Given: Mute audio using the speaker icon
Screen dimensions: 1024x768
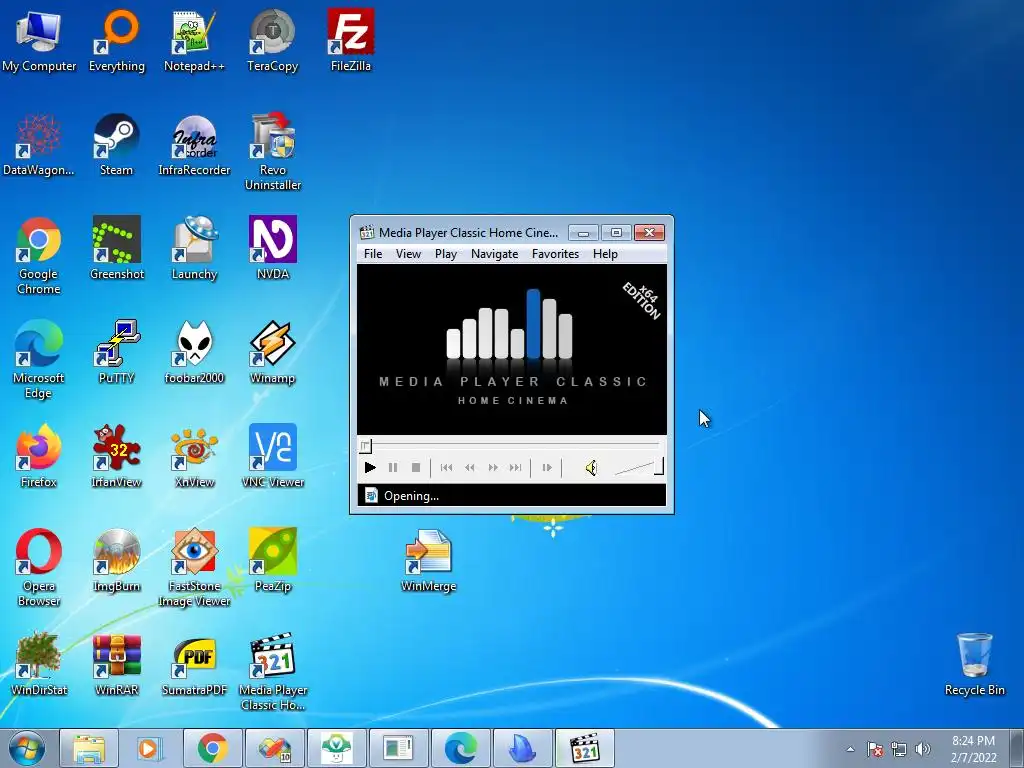Looking at the screenshot, I should pos(591,468).
